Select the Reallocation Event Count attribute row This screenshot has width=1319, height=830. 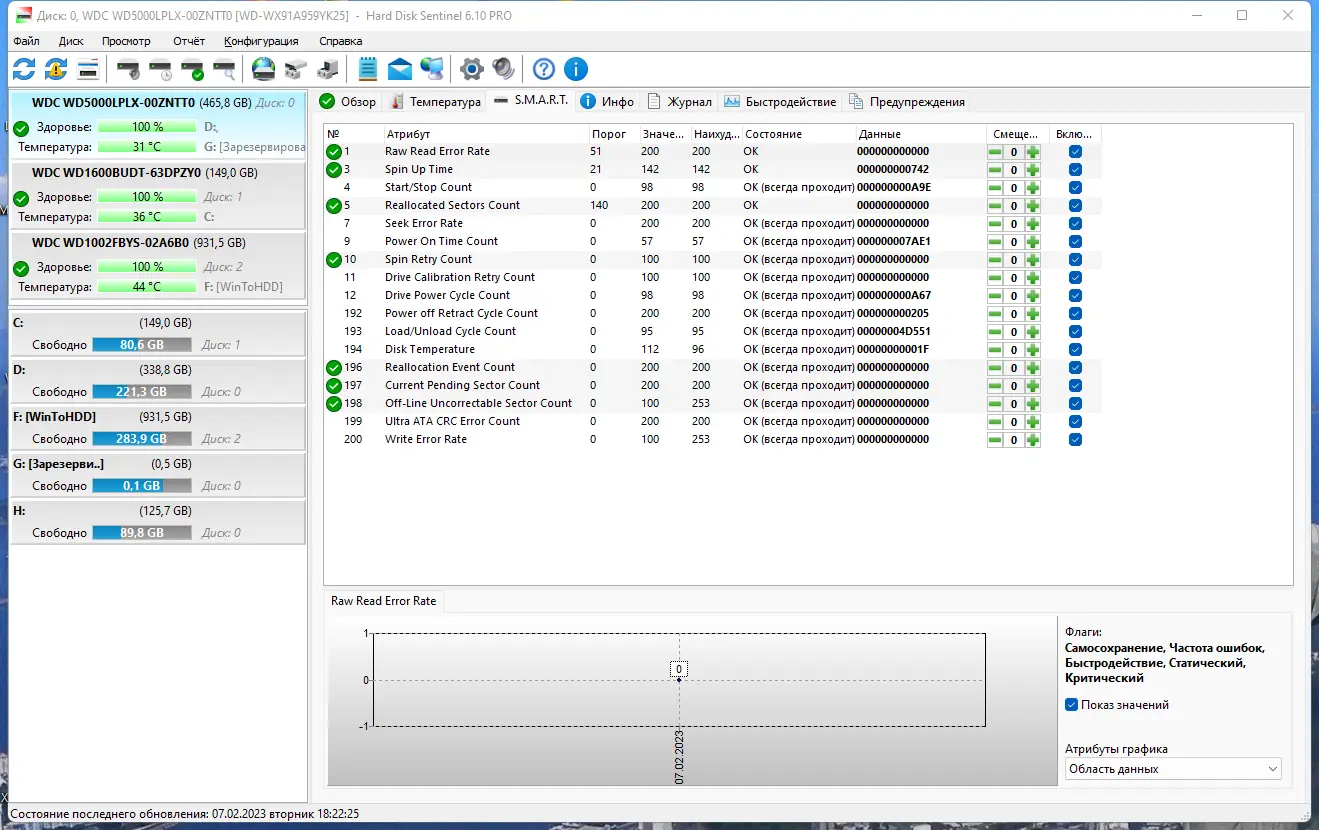pos(710,368)
